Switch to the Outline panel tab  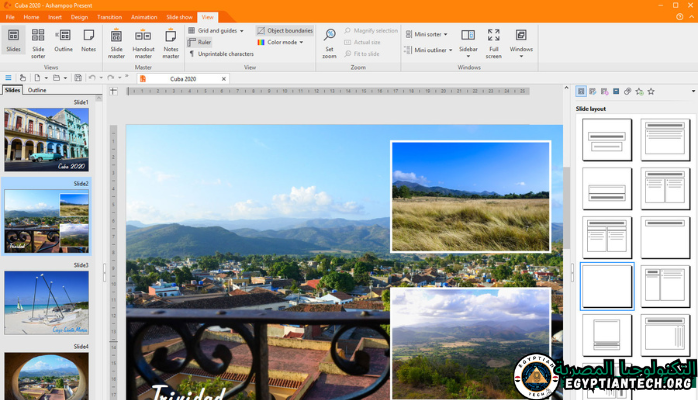pos(36,90)
